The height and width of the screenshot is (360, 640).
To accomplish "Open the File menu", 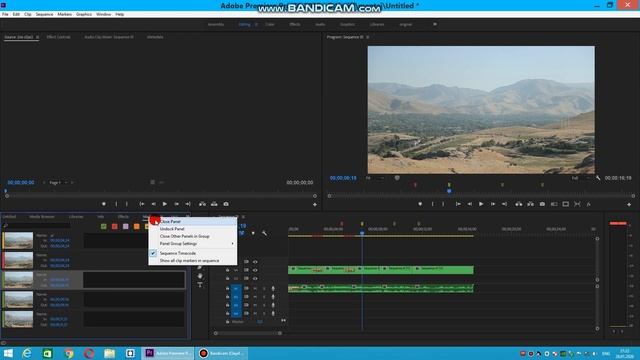I will tap(5, 14).
